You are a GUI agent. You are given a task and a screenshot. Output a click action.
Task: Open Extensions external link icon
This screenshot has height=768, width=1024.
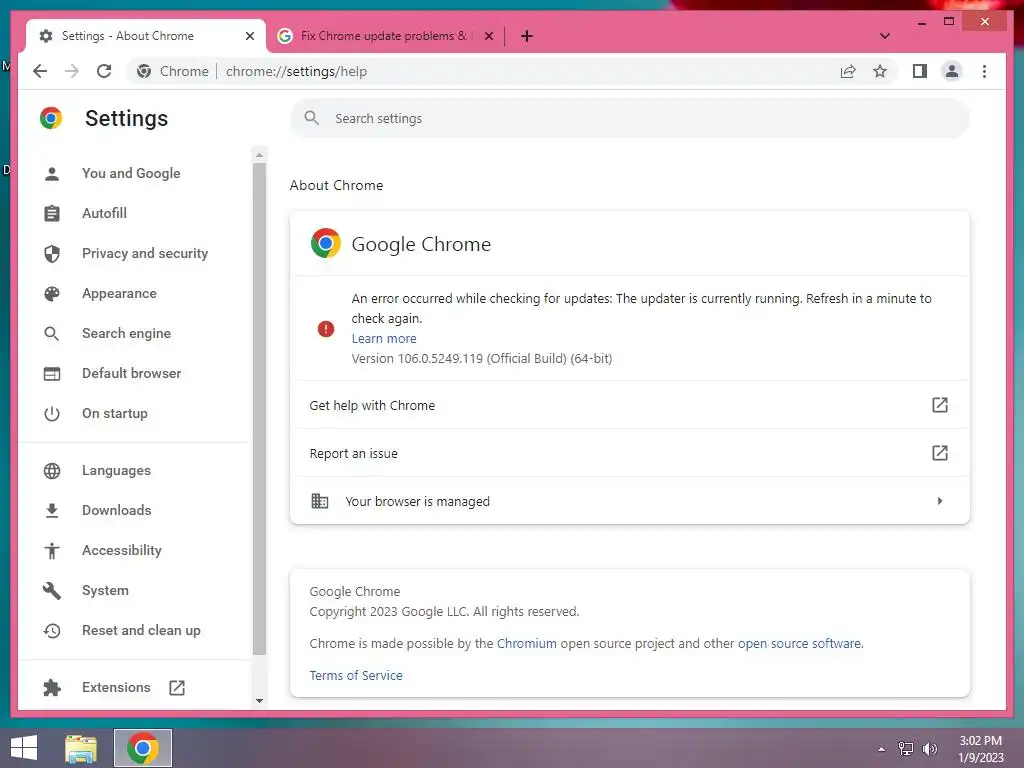click(177, 687)
